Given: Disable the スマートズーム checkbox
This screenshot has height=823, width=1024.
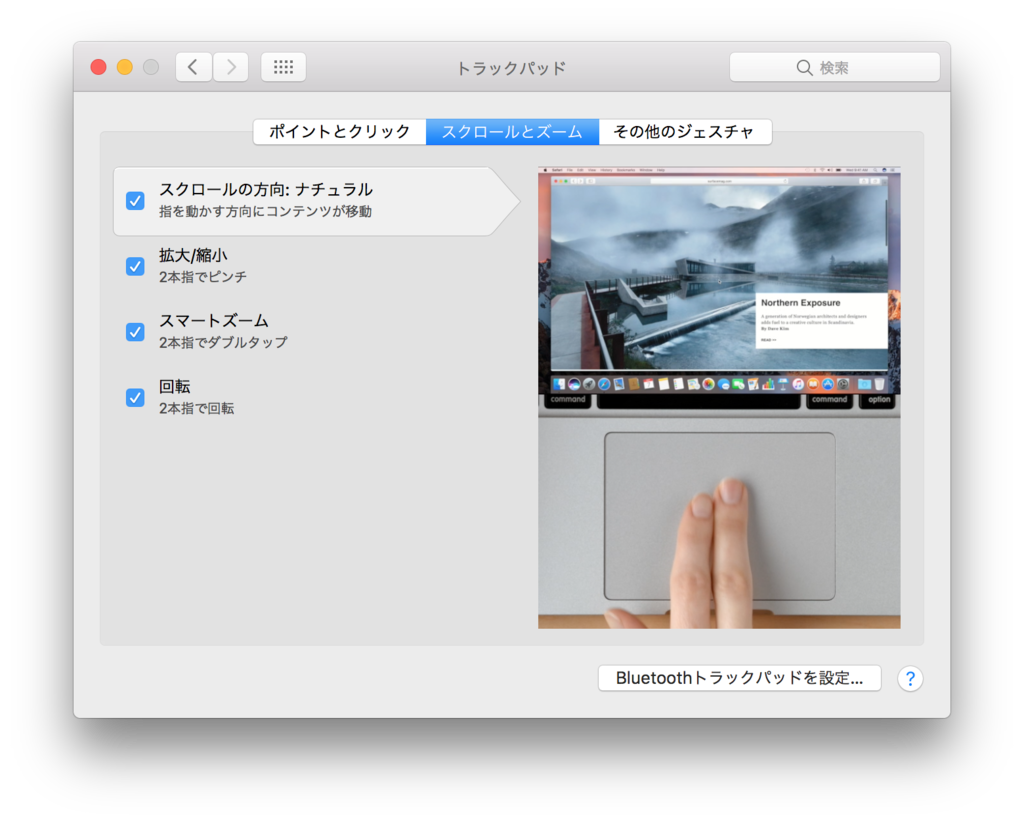Looking at the screenshot, I should pos(135,332).
